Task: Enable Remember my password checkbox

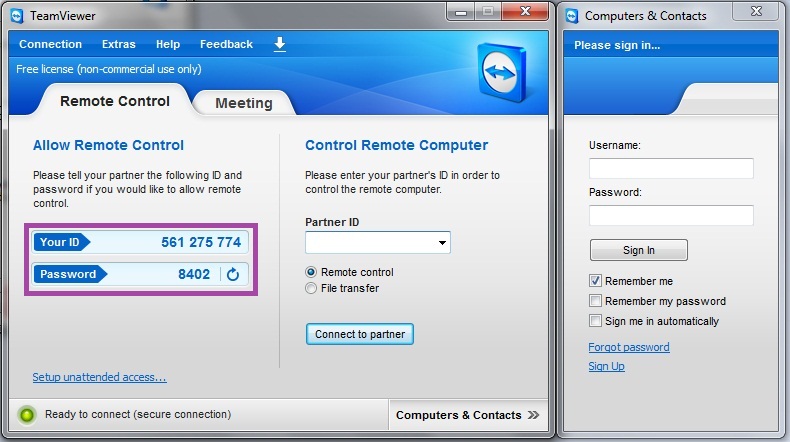Action: (595, 301)
